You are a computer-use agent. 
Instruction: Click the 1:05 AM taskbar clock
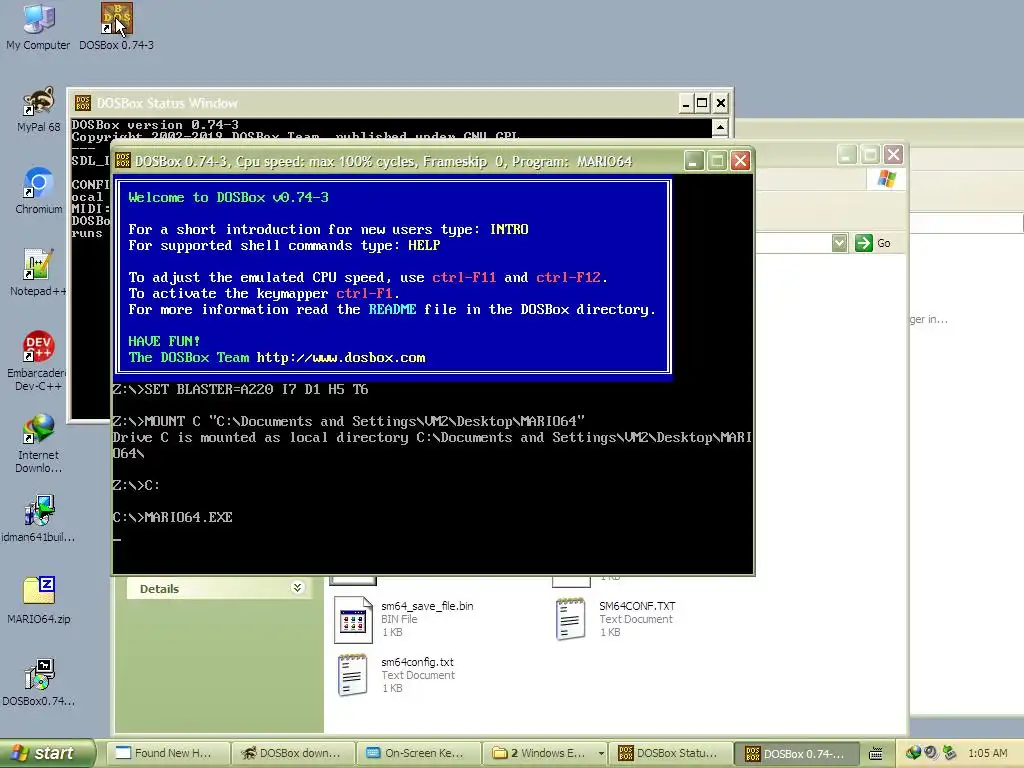click(x=987, y=753)
